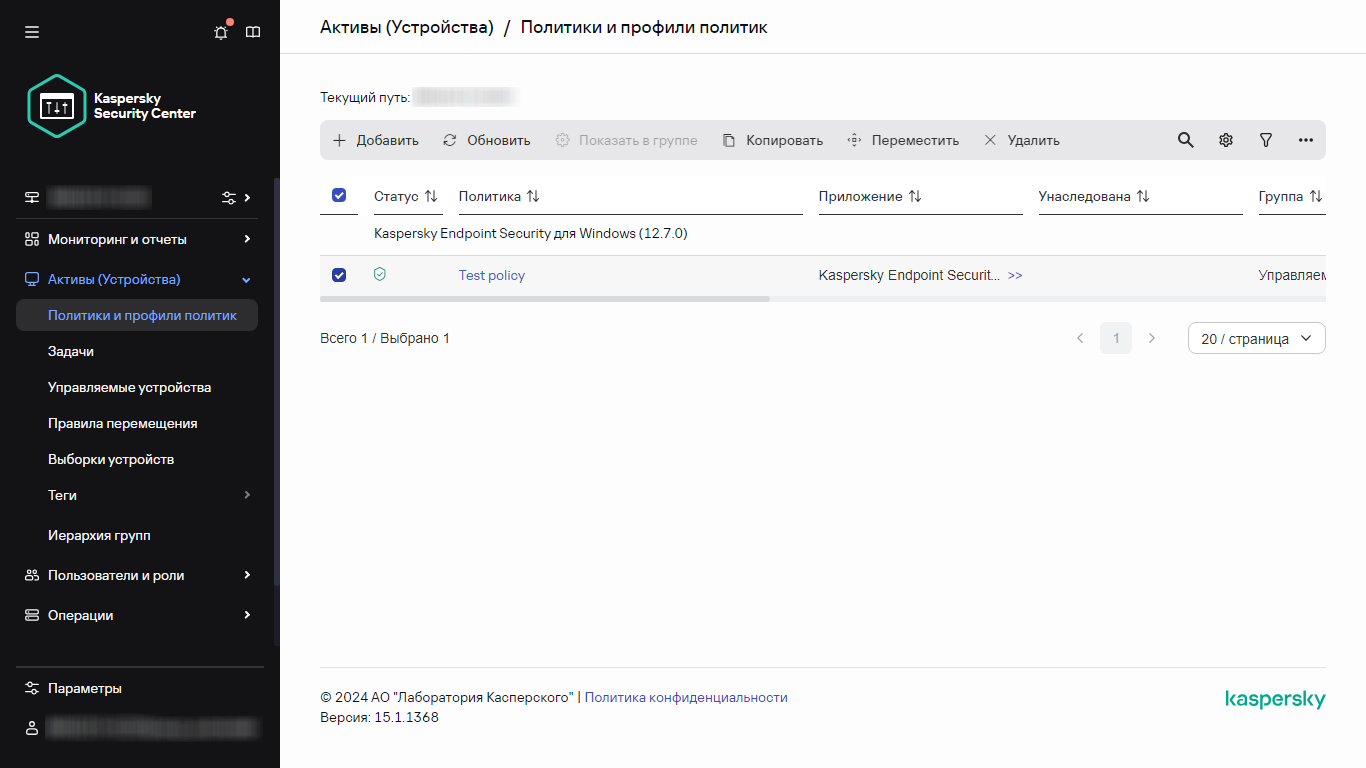Open the filter icon on the toolbar
1366x768 pixels.
tap(1265, 140)
